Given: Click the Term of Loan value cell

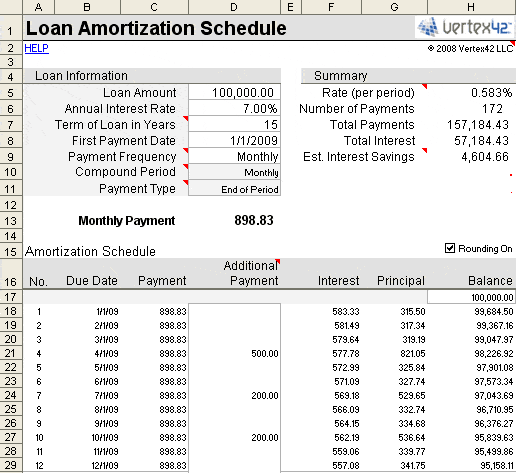Looking at the screenshot, I should [234, 124].
